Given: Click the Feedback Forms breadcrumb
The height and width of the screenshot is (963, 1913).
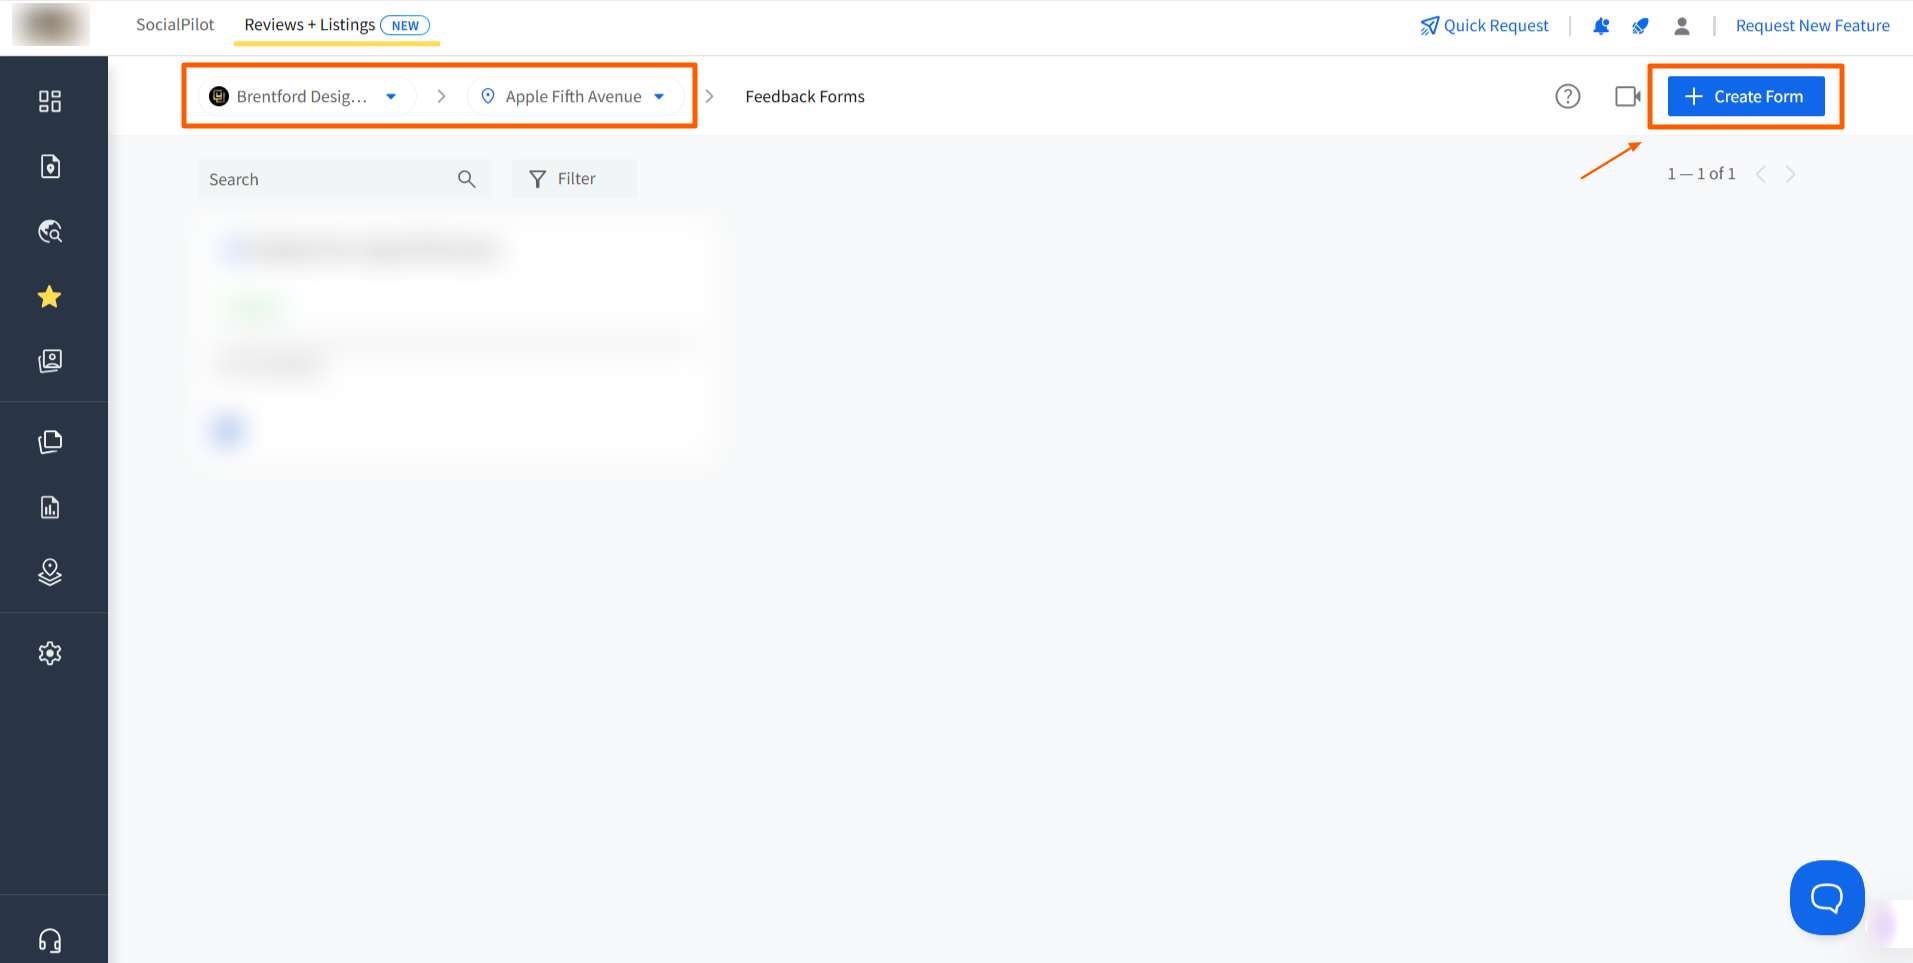Looking at the screenshot, I should [805, 96].
